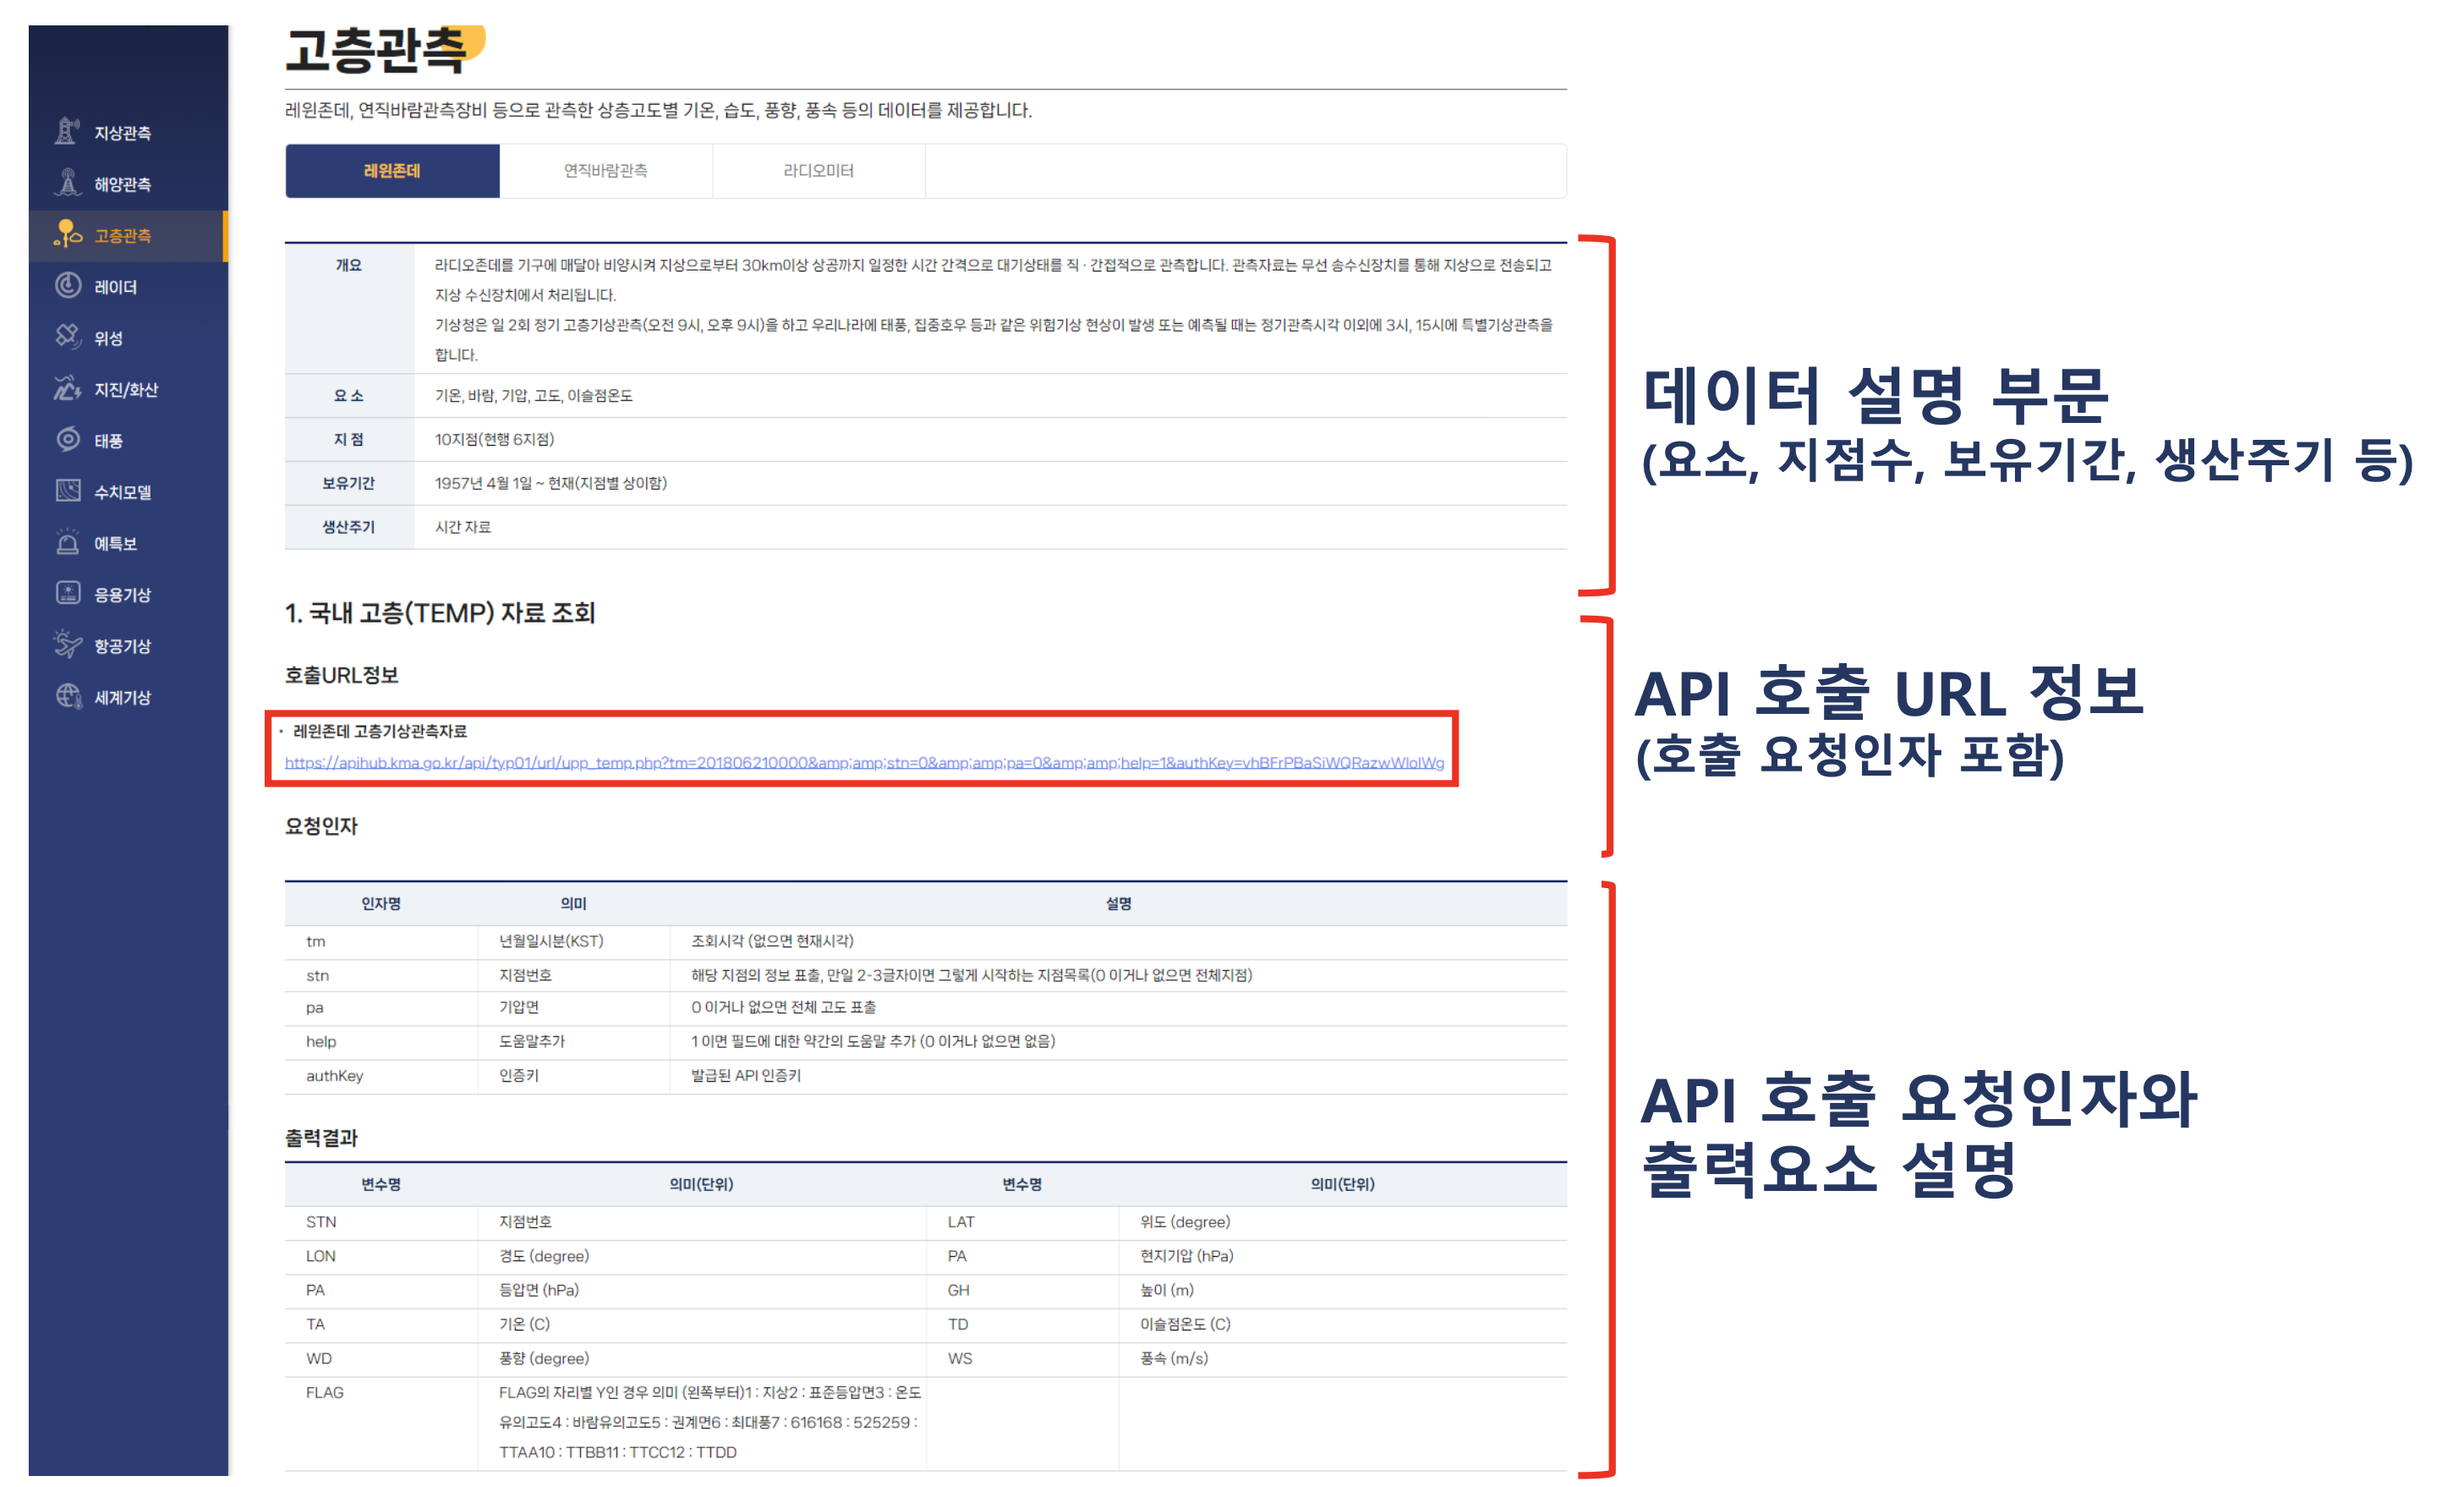This screenshot has height=1487, width=2464.
Task: Click the 세계기상 globe icon
Action: (67, 697)
